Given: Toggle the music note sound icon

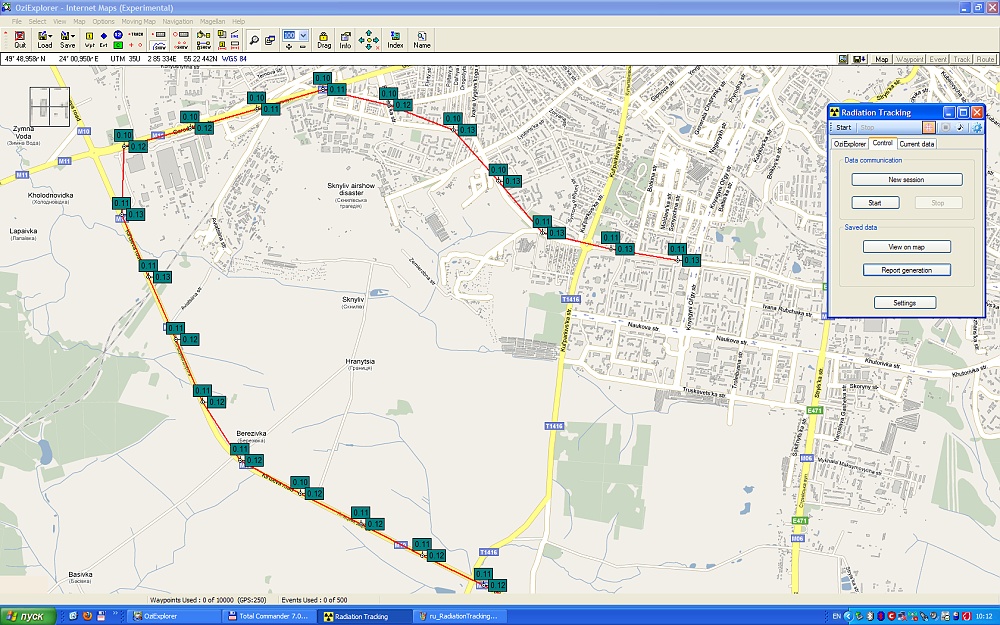Looking at the screenshot, I should pyautogui.click(x=960, y=128).
